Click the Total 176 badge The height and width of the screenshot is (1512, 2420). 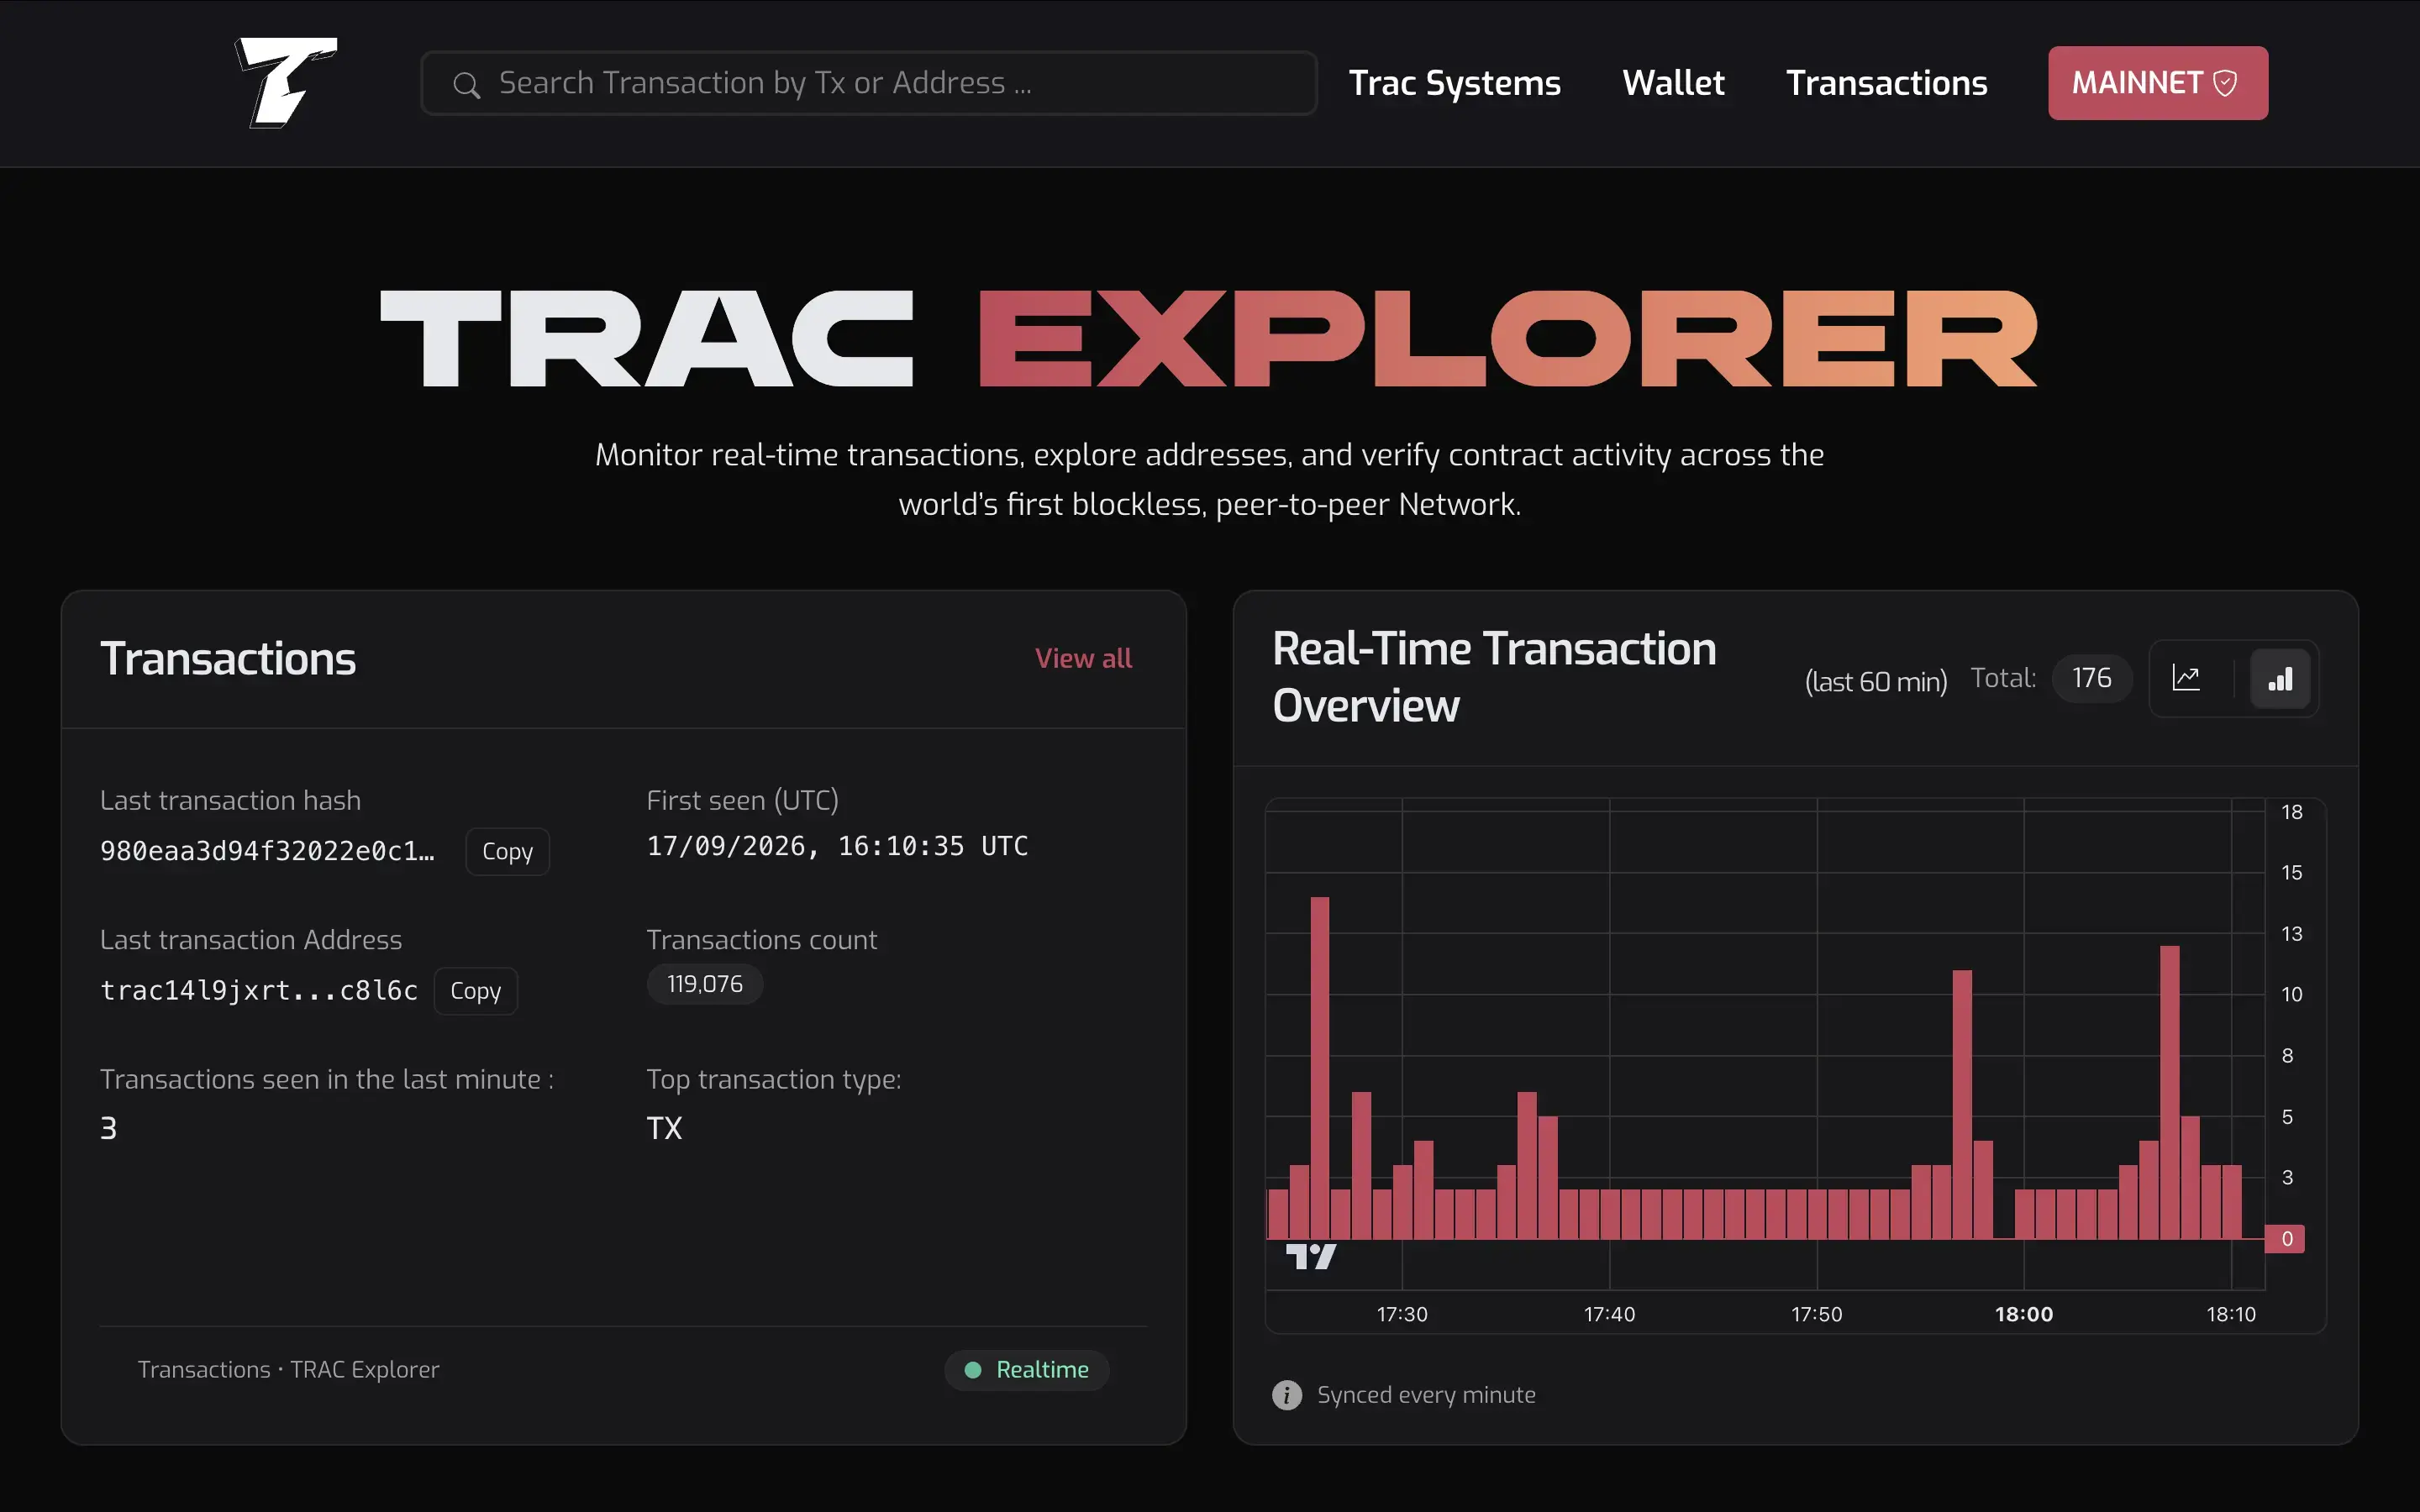pyautogui.click(x=2091, y=678)
